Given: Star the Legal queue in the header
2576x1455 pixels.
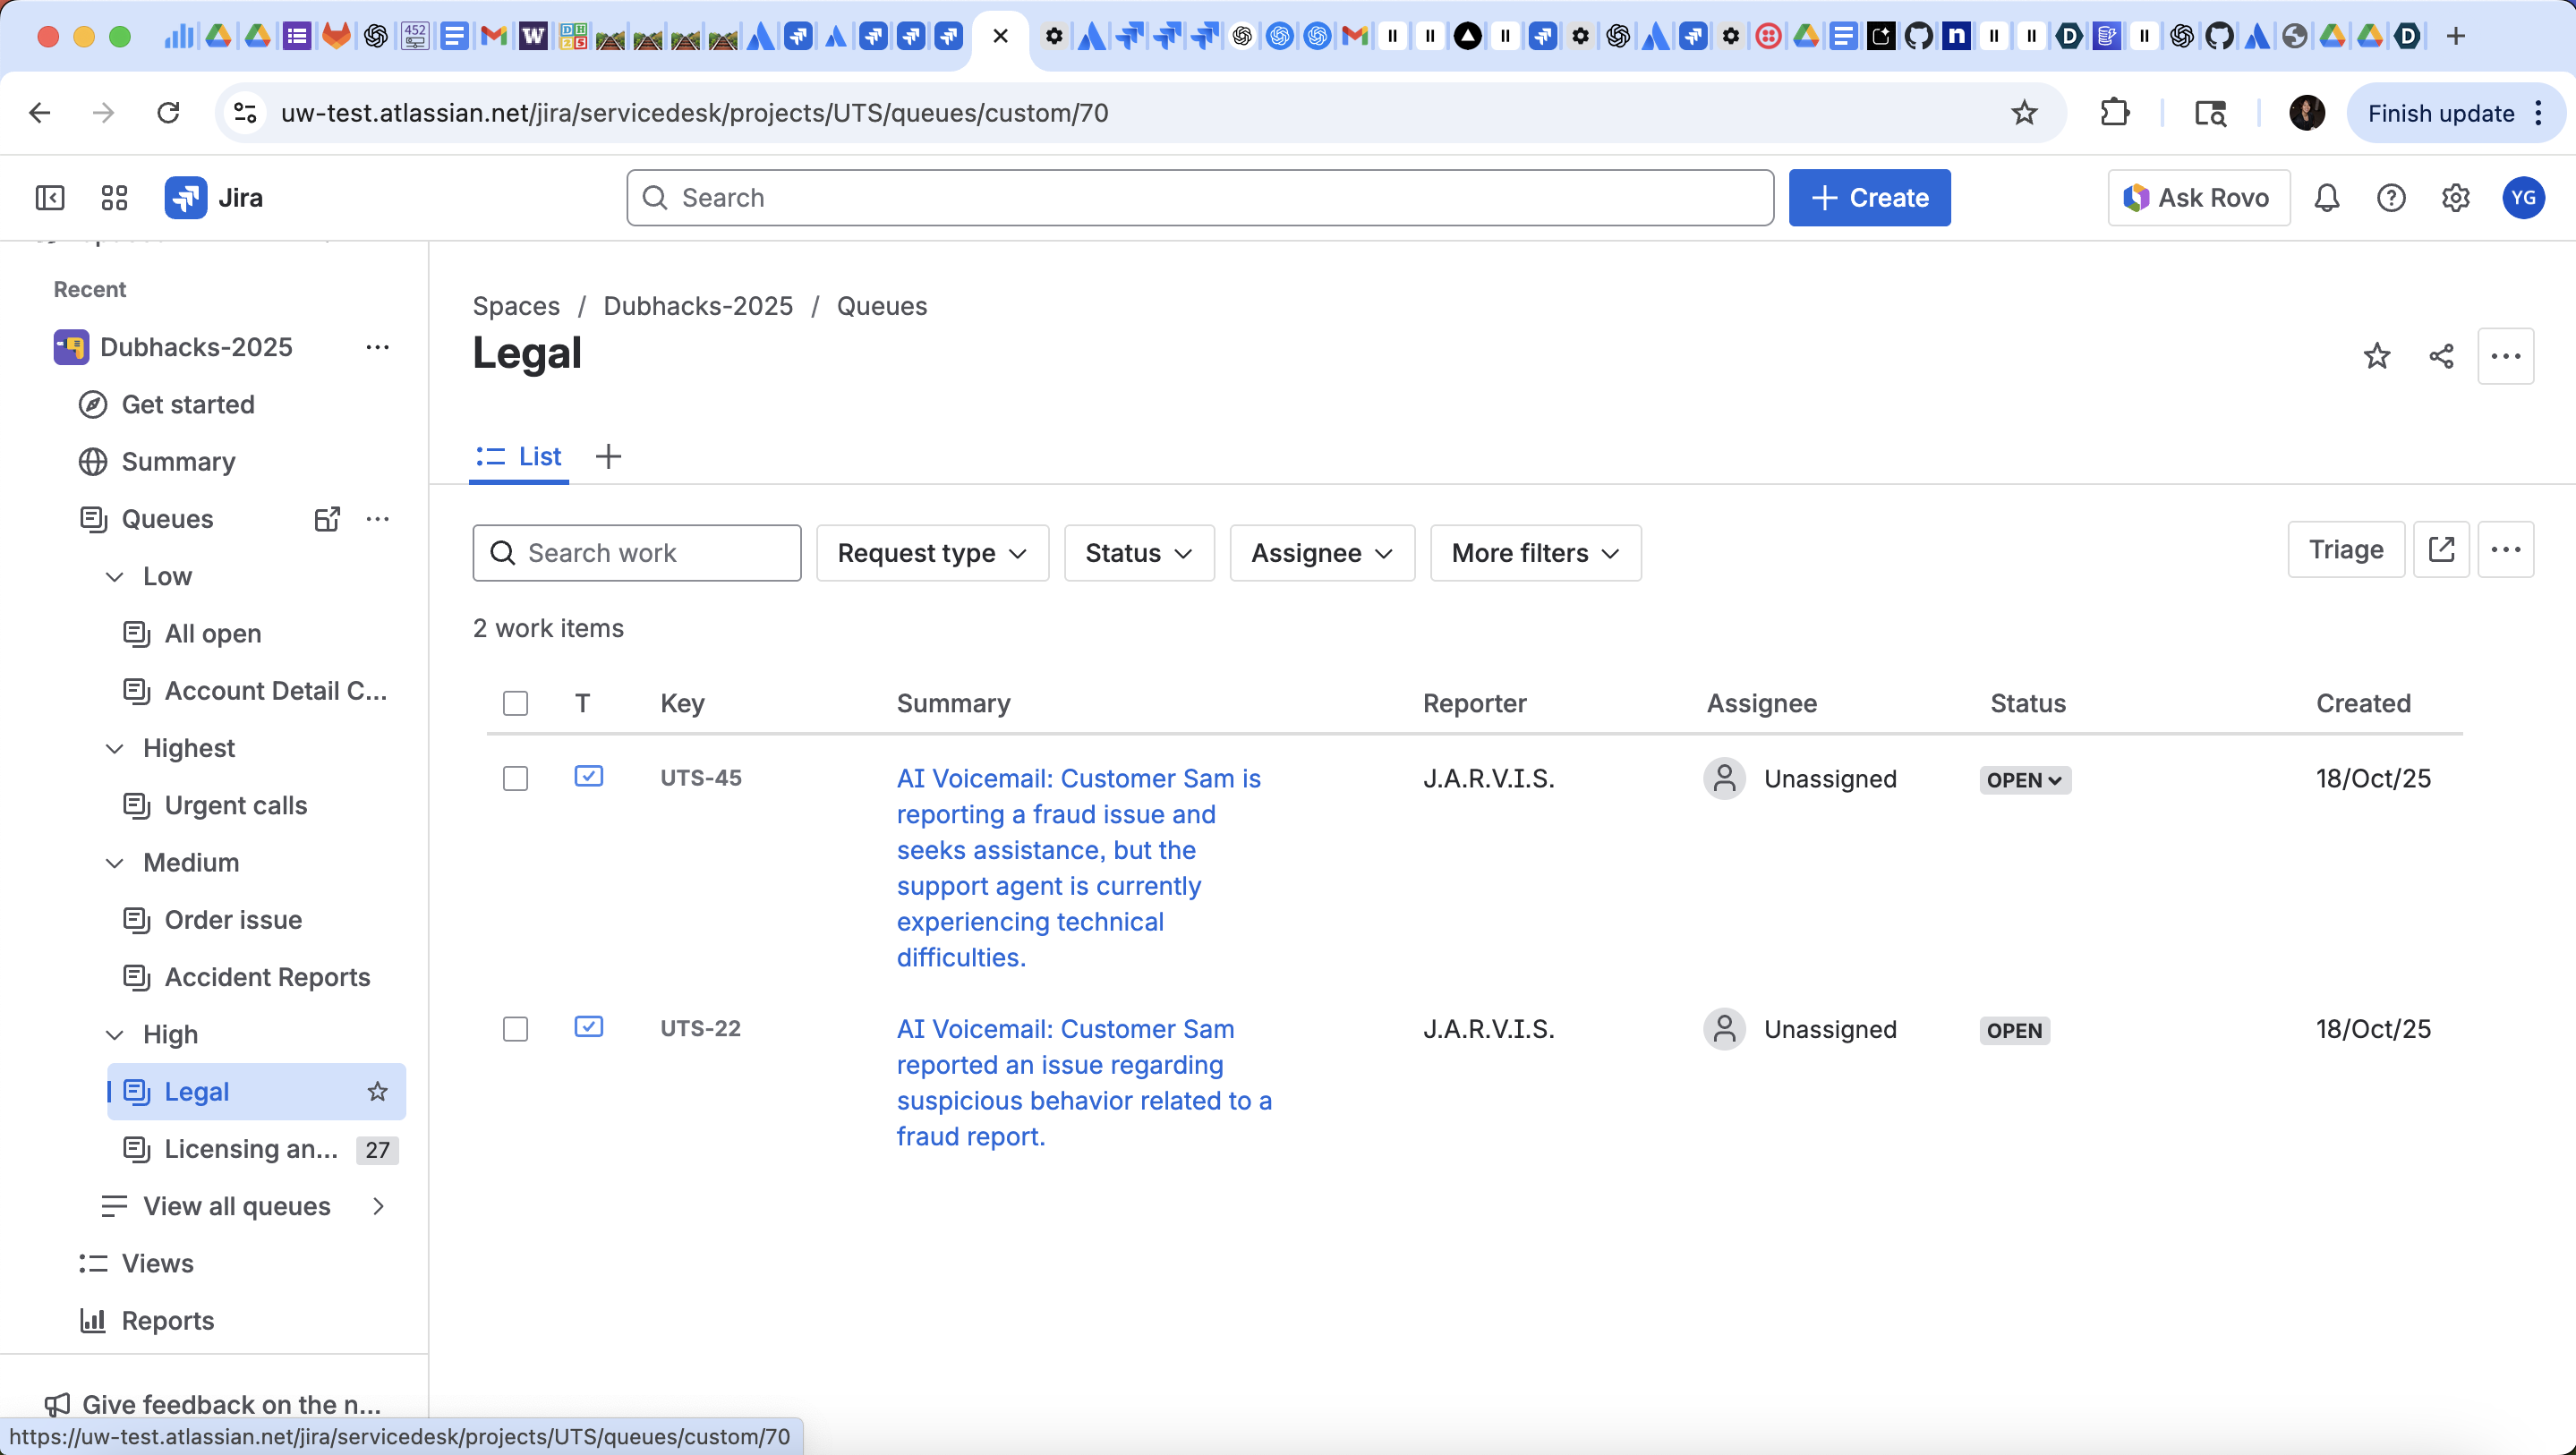Looking at the screenshot, I should coord(2377,356).
